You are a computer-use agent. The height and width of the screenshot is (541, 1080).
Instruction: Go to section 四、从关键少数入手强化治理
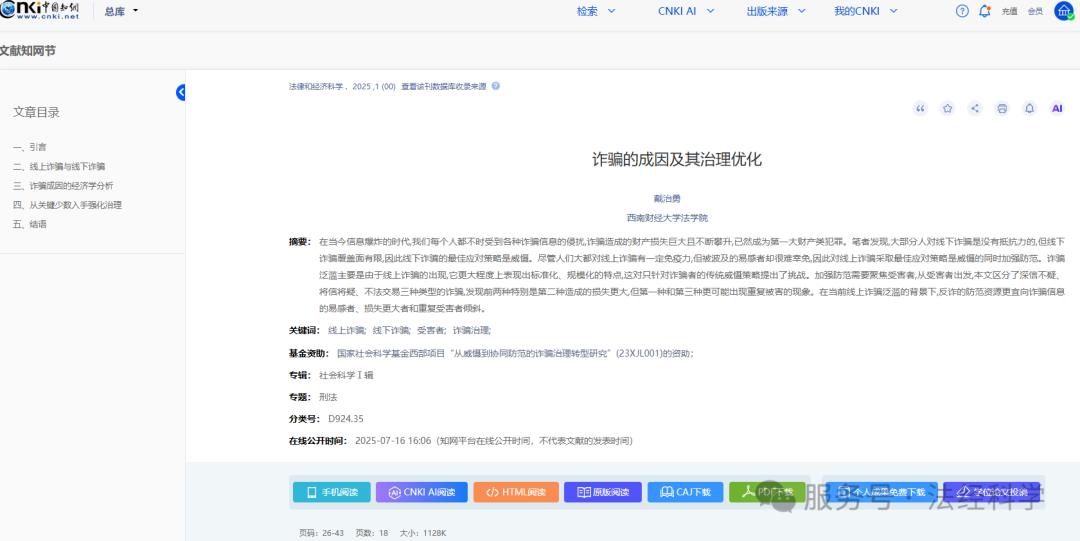click(67, 205)
